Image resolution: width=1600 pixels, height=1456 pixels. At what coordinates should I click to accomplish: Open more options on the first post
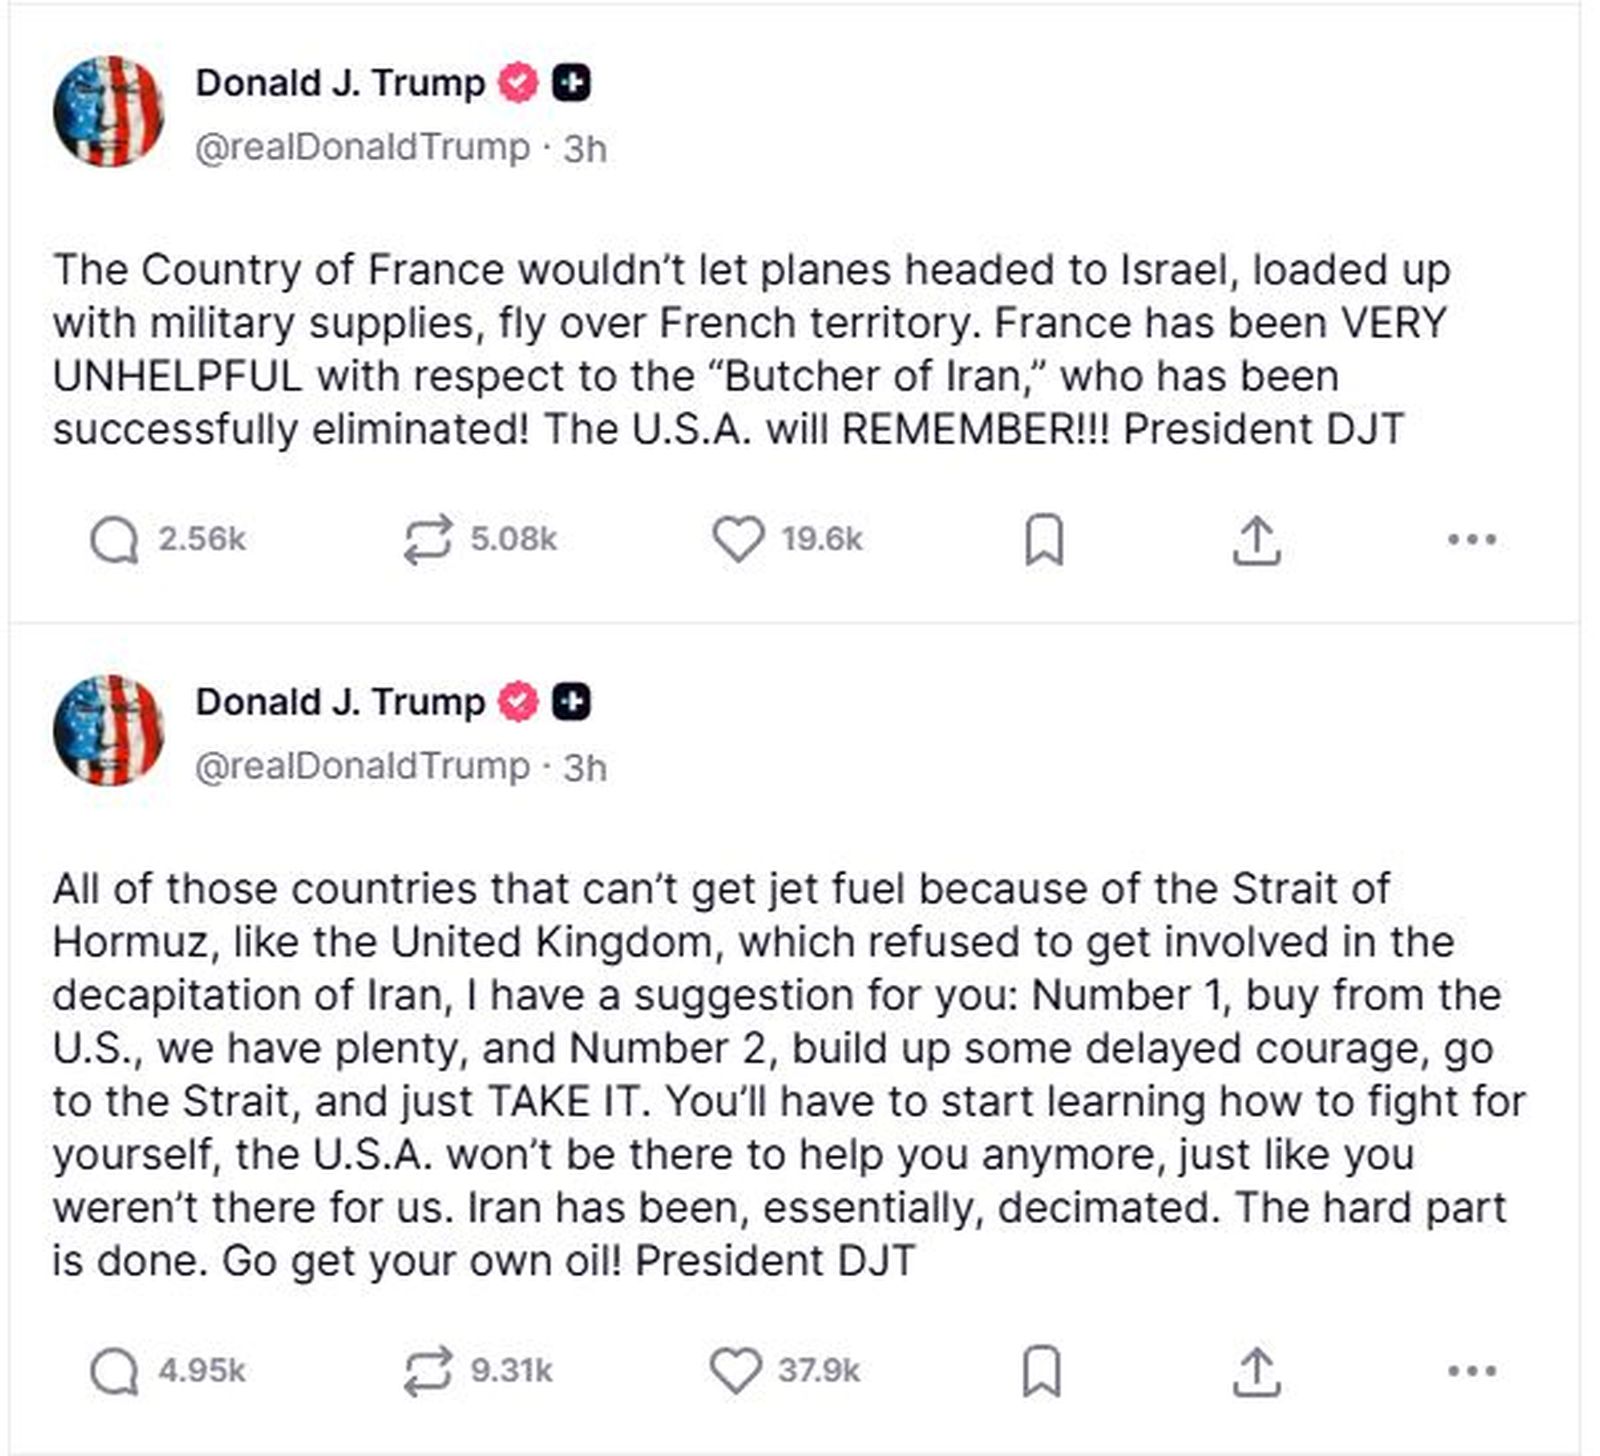point(1466,540)
